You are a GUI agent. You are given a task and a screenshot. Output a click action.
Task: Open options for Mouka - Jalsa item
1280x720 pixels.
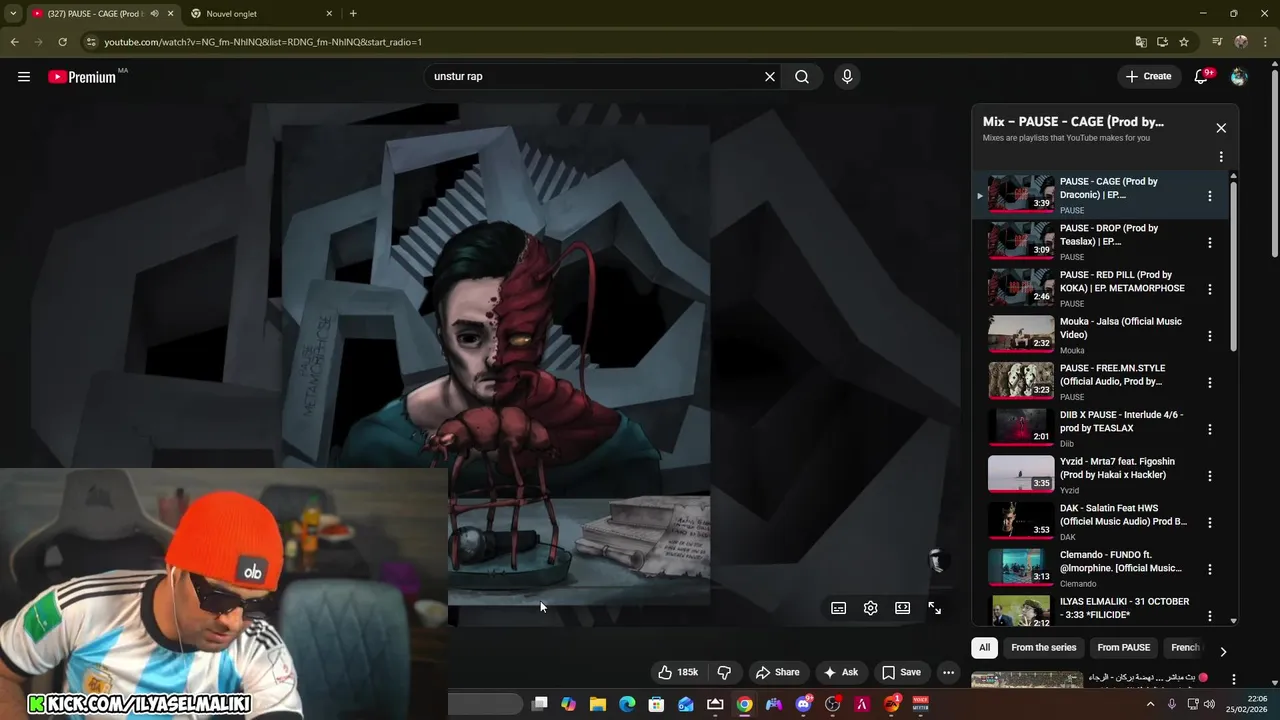1210,336
